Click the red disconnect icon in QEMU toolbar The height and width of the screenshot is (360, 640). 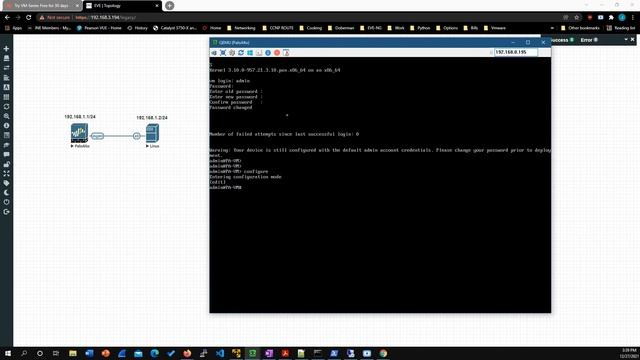(x=277, y=53)
